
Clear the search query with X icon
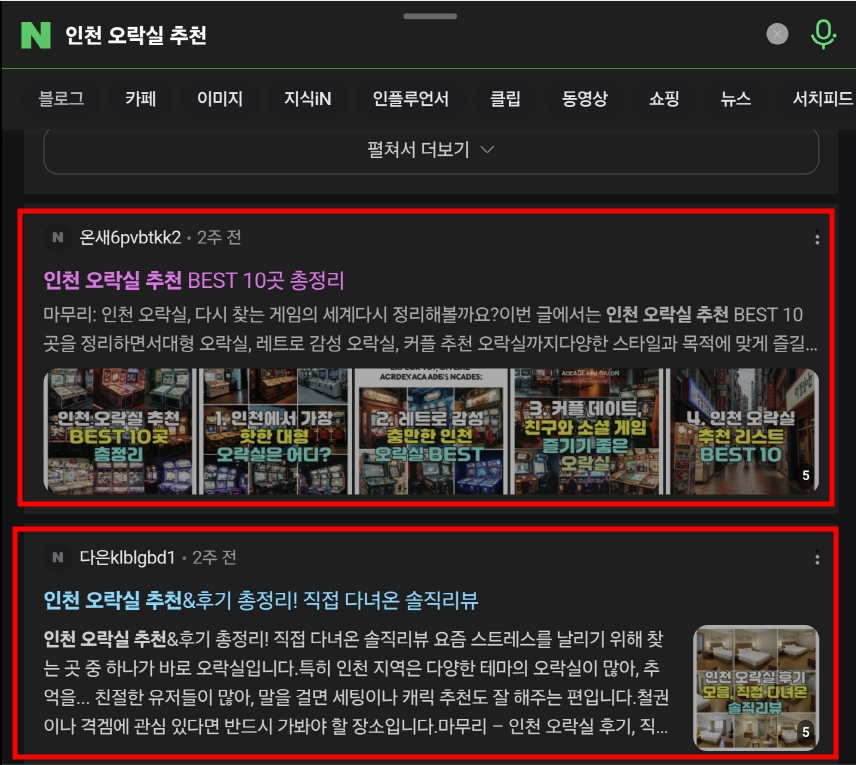pyautogui.click(x=777, y=34)
